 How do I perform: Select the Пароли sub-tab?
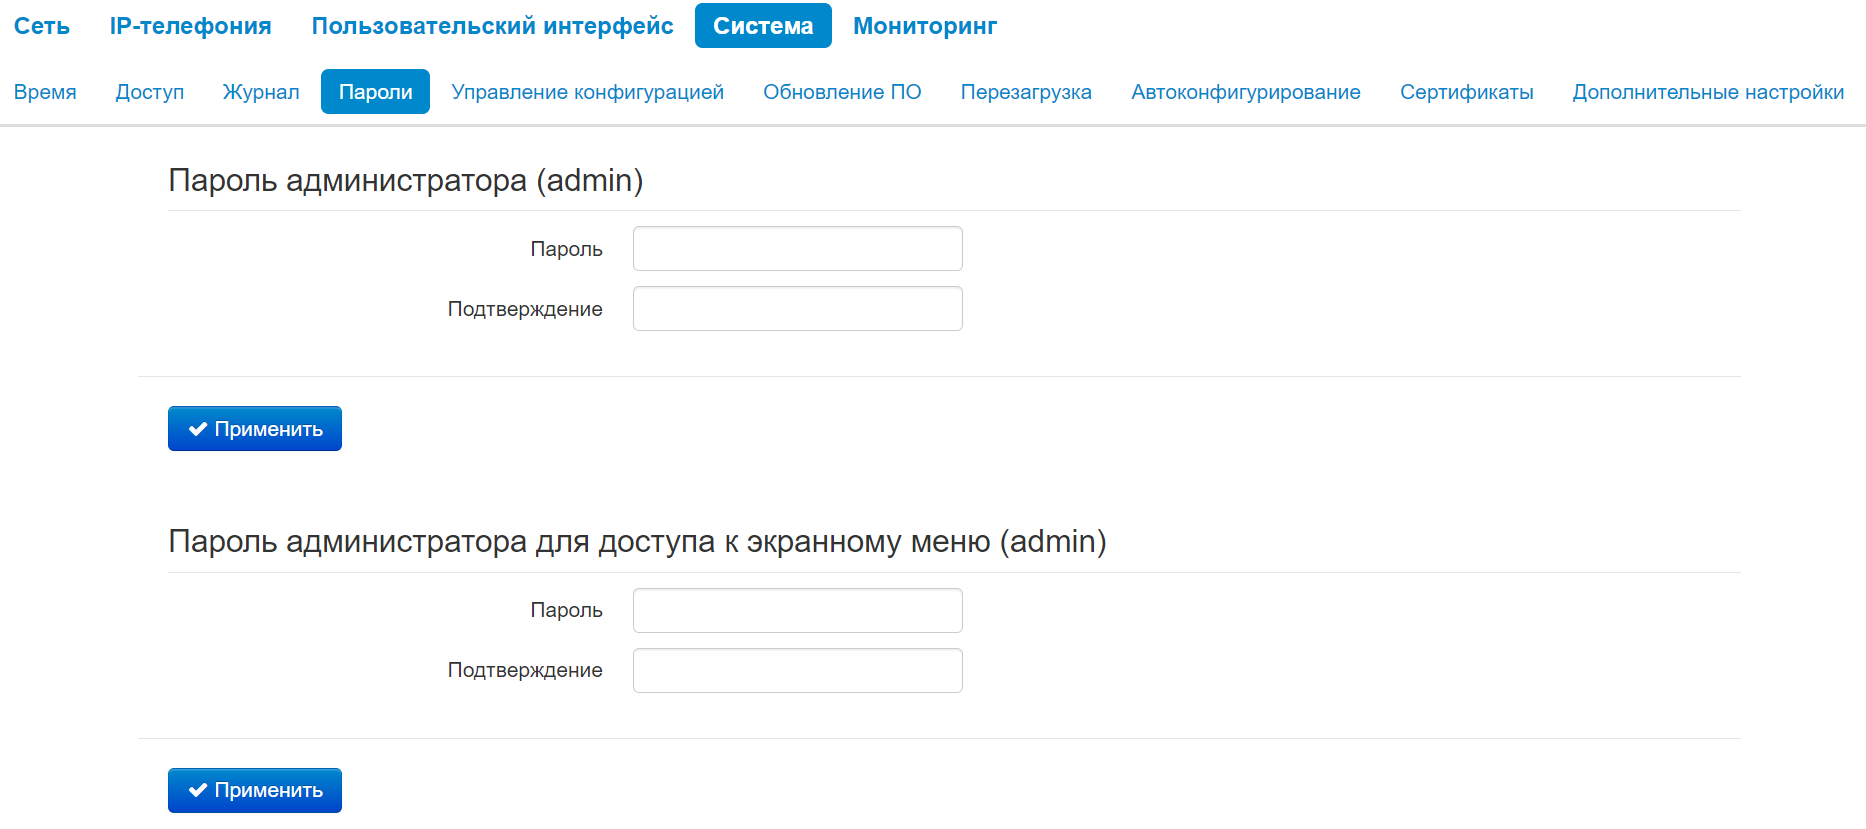point(375,92)
